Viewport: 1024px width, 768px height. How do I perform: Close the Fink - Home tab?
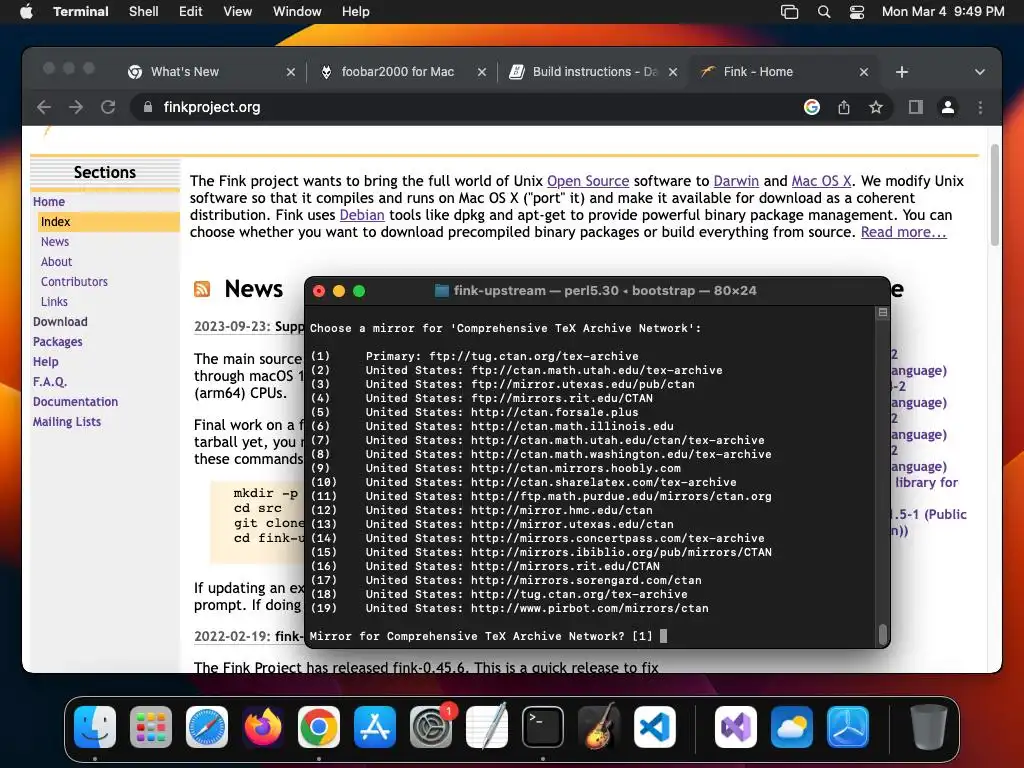point(863,72)
